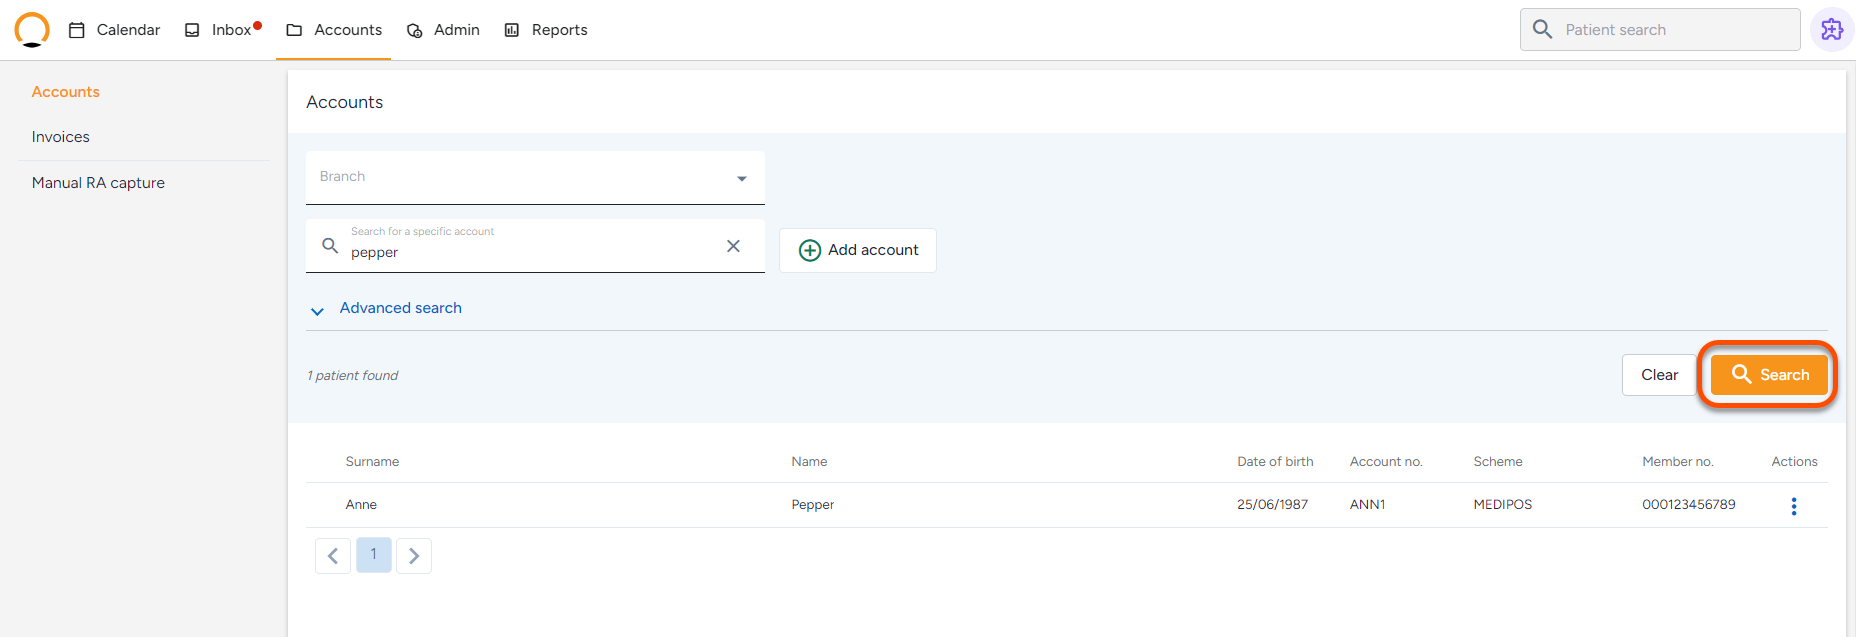
Task: Click the Patient search field
Action: (1660, 30)
